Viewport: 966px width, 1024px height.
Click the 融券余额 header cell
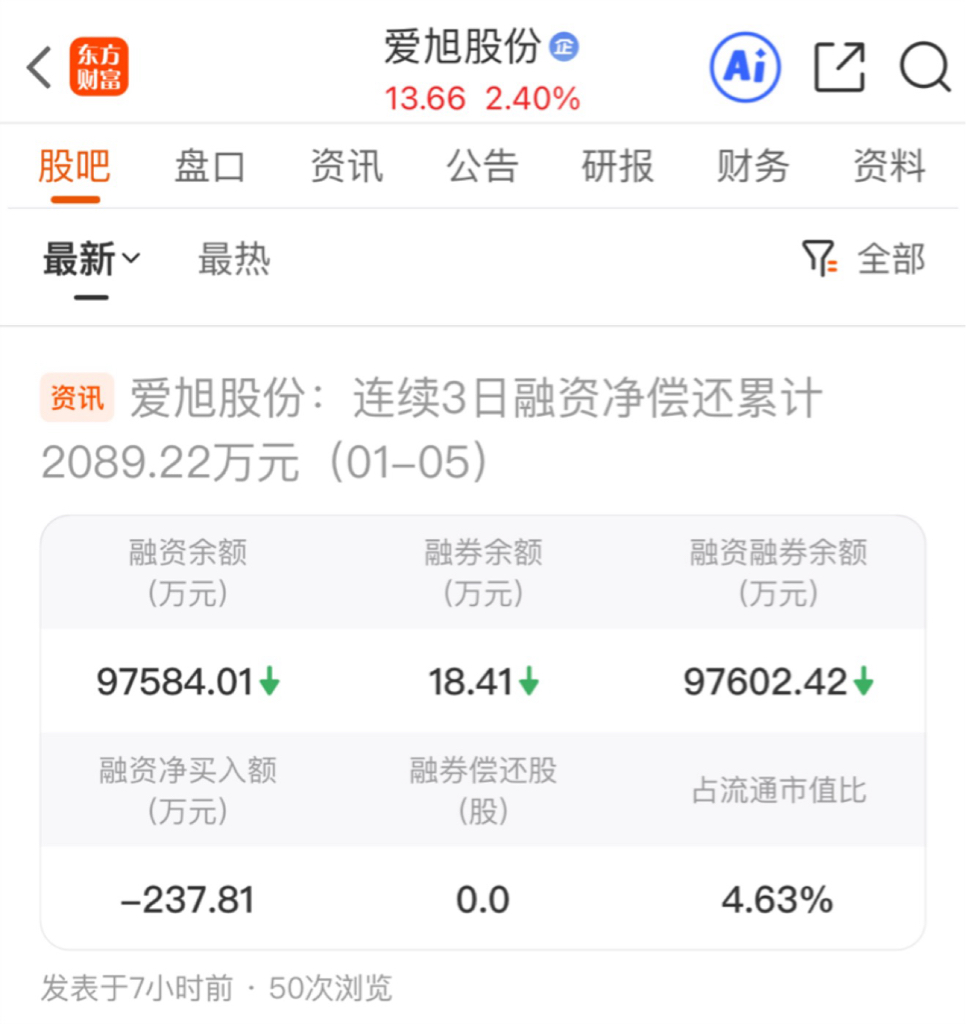tap(483, 572)
